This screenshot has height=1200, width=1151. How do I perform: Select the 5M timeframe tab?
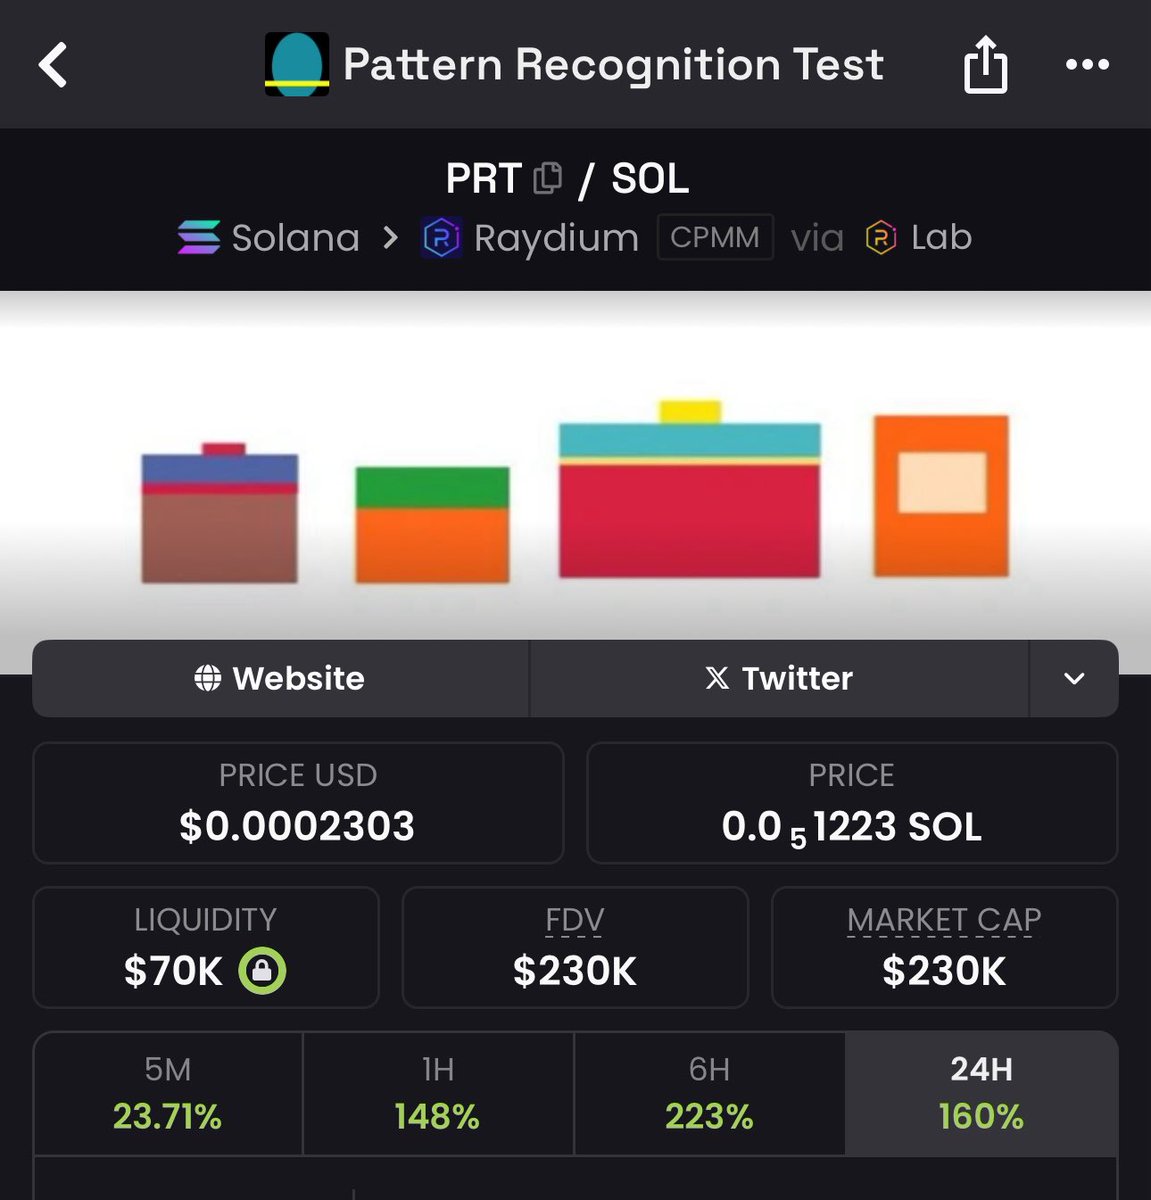168,1094
